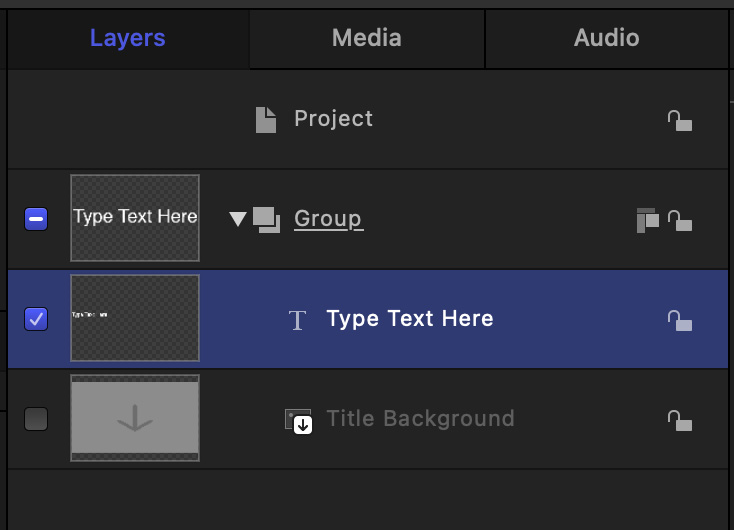The width and height of the screenshot is (734, 530).
Task: Uncheck the Type Text Here layer checkbox
Action: (36, 319)
